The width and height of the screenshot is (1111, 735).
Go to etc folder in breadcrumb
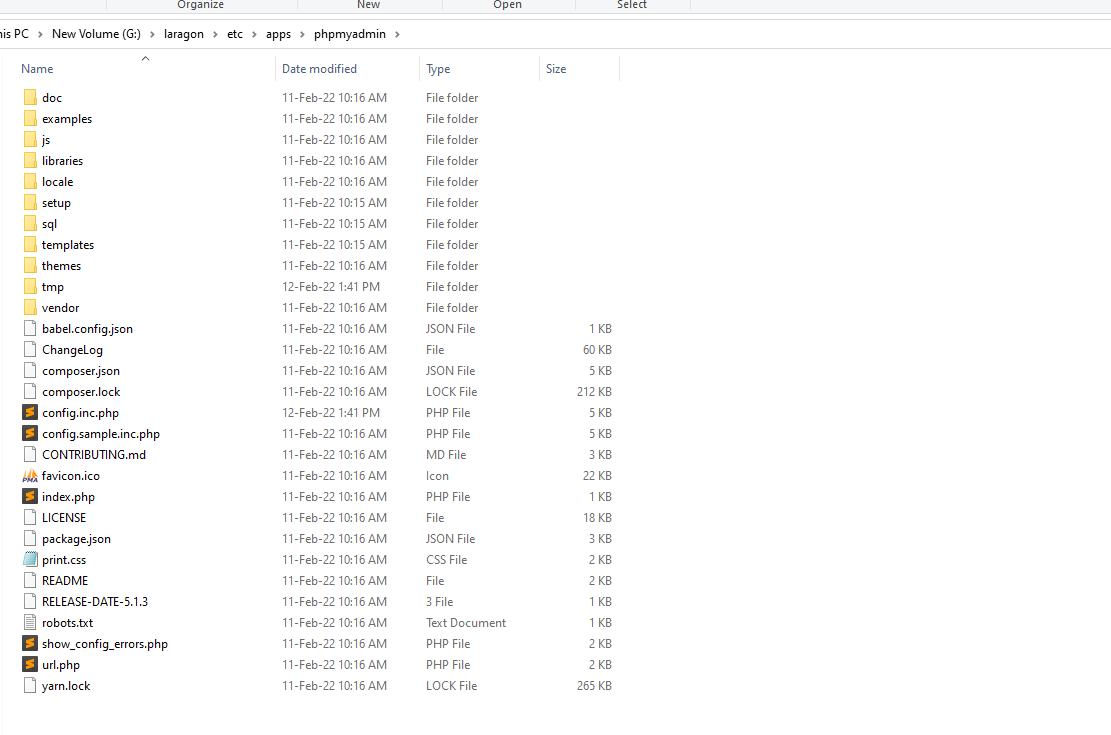click(x=235, y=34)
